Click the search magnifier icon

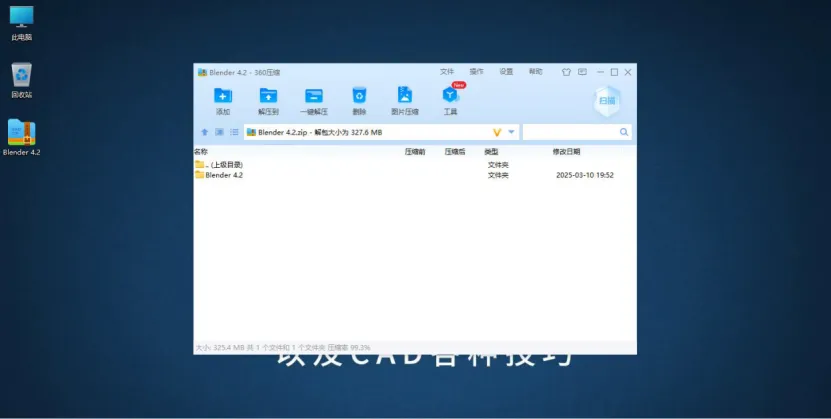pyautogui.click(x=624, y=132)
